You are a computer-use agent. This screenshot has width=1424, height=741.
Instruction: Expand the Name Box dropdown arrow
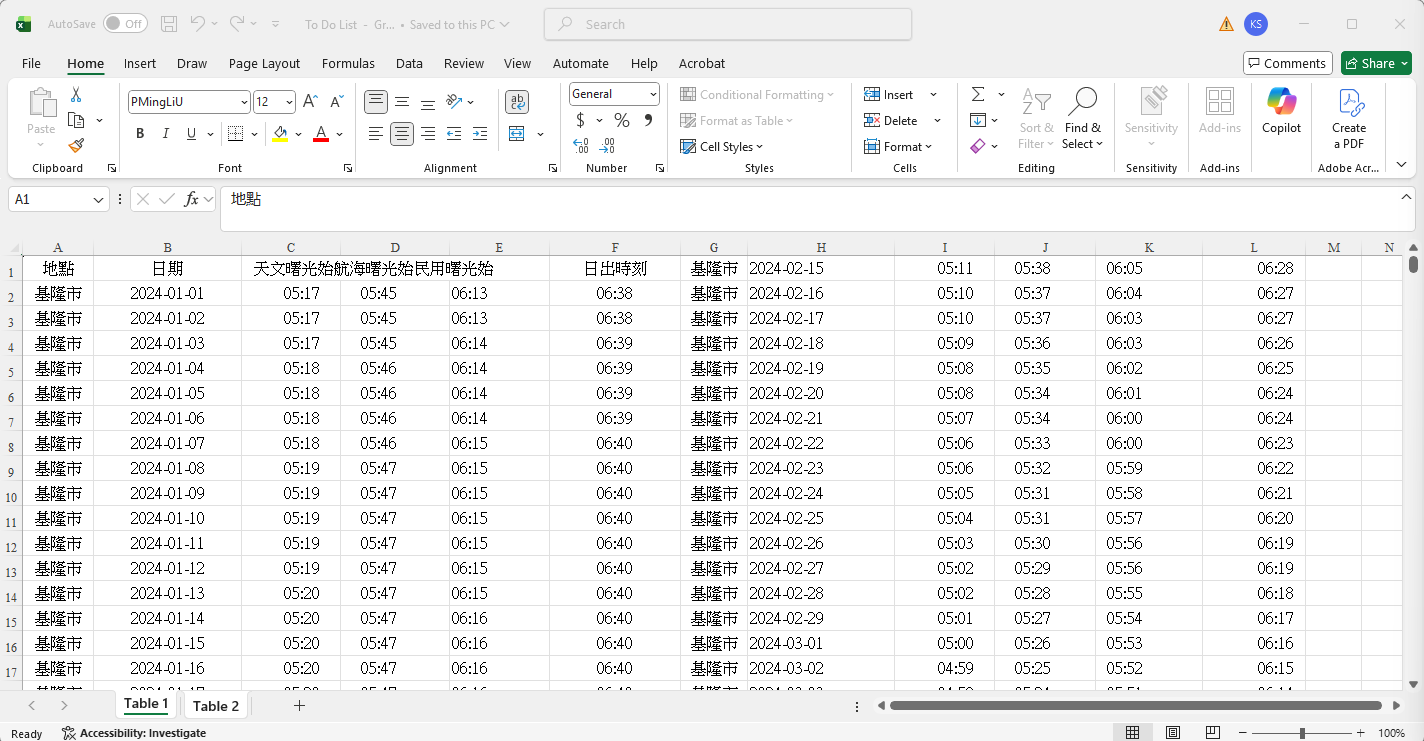click(98, 200)
